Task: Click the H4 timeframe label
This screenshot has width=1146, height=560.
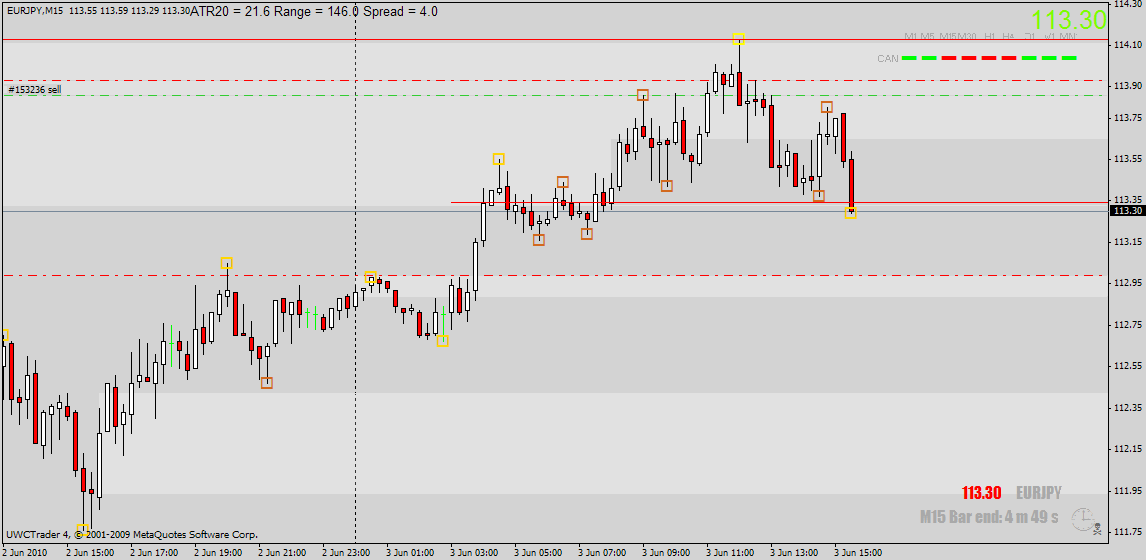Action: (1009, 36)
